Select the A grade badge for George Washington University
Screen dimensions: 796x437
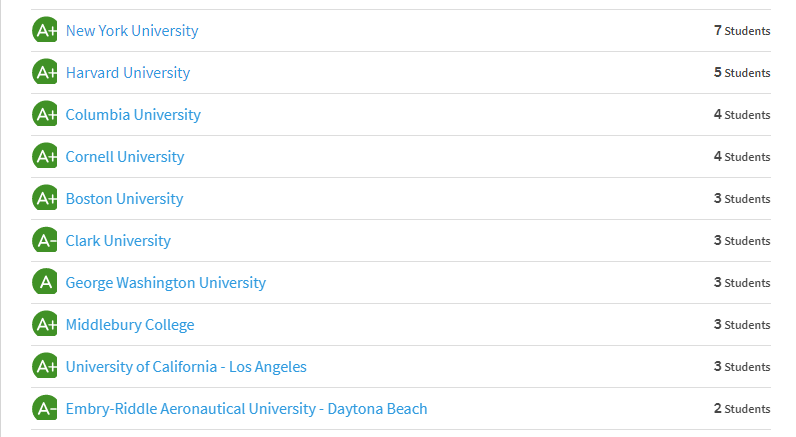[x=45, y=282]
